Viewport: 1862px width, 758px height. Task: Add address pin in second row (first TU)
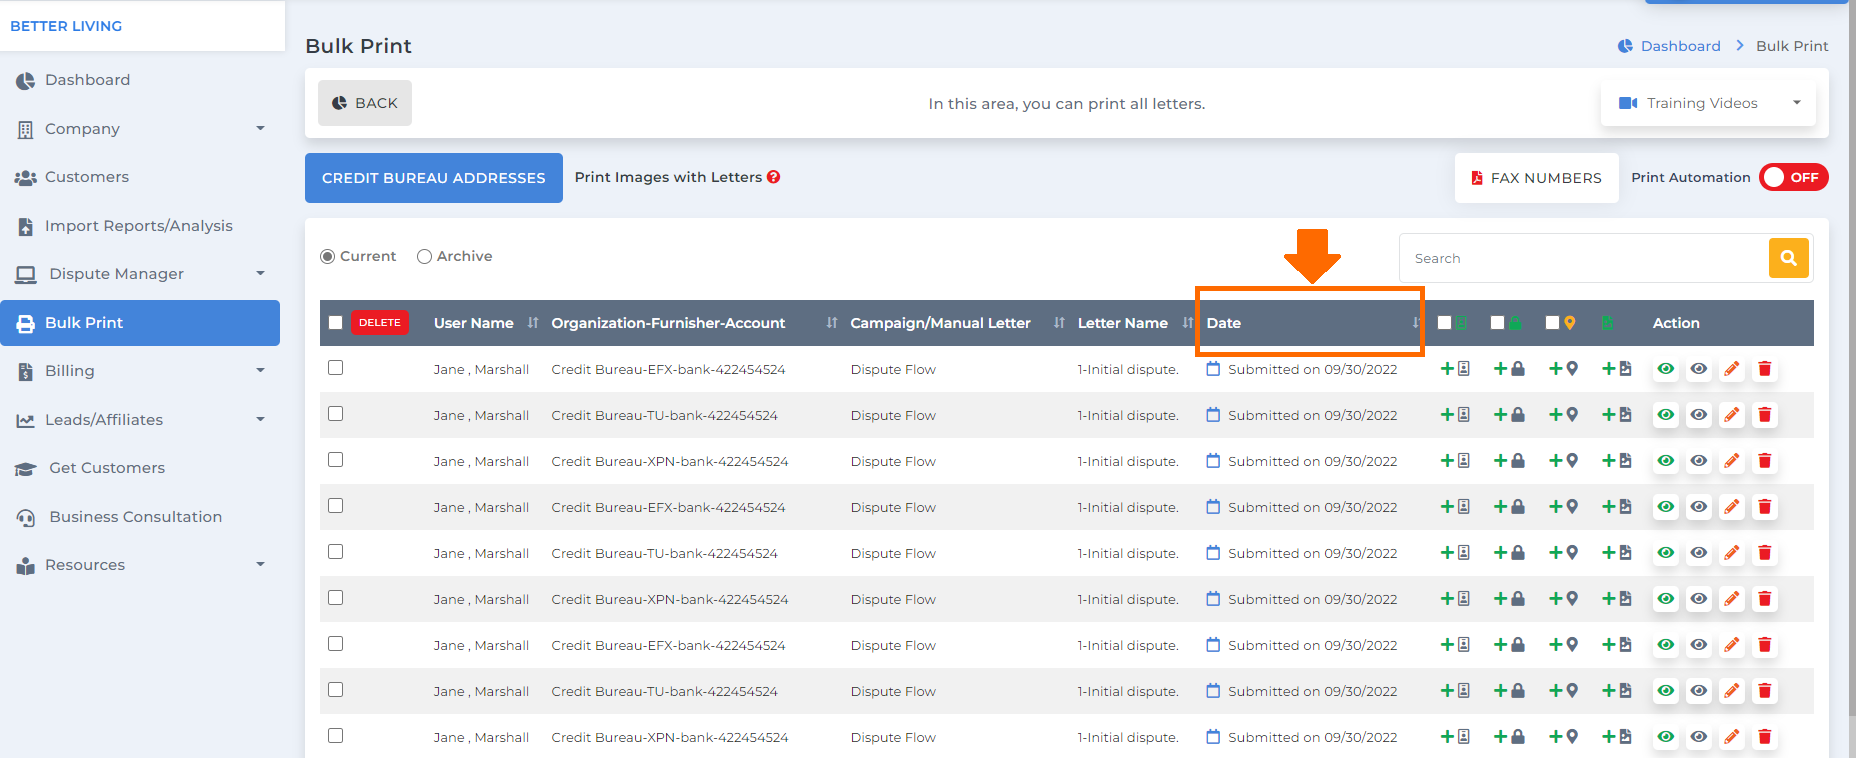(x=1564, y=415)
